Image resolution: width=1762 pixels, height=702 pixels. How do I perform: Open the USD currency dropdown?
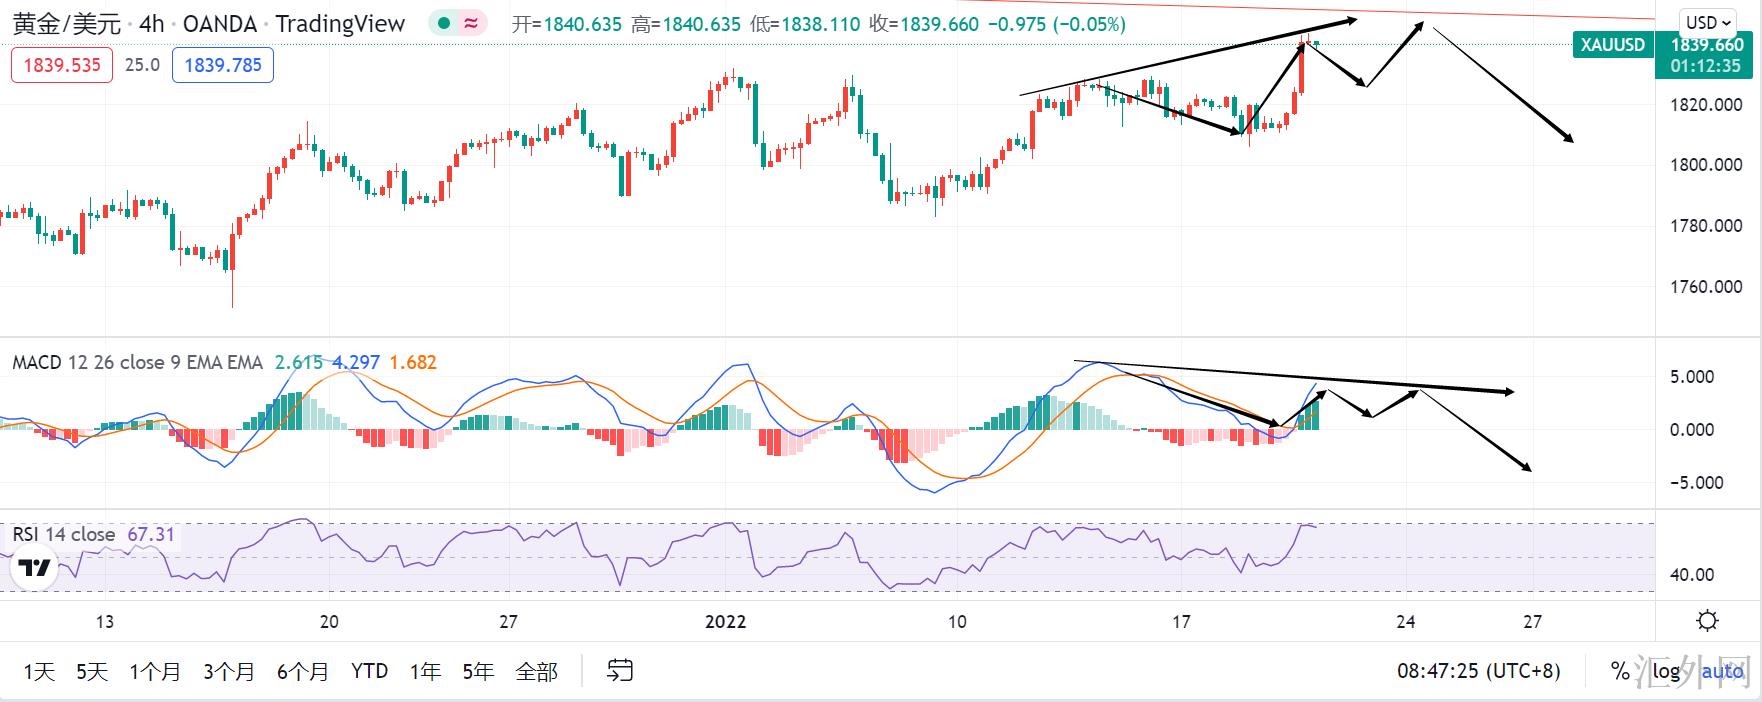tap(1708, 22)
